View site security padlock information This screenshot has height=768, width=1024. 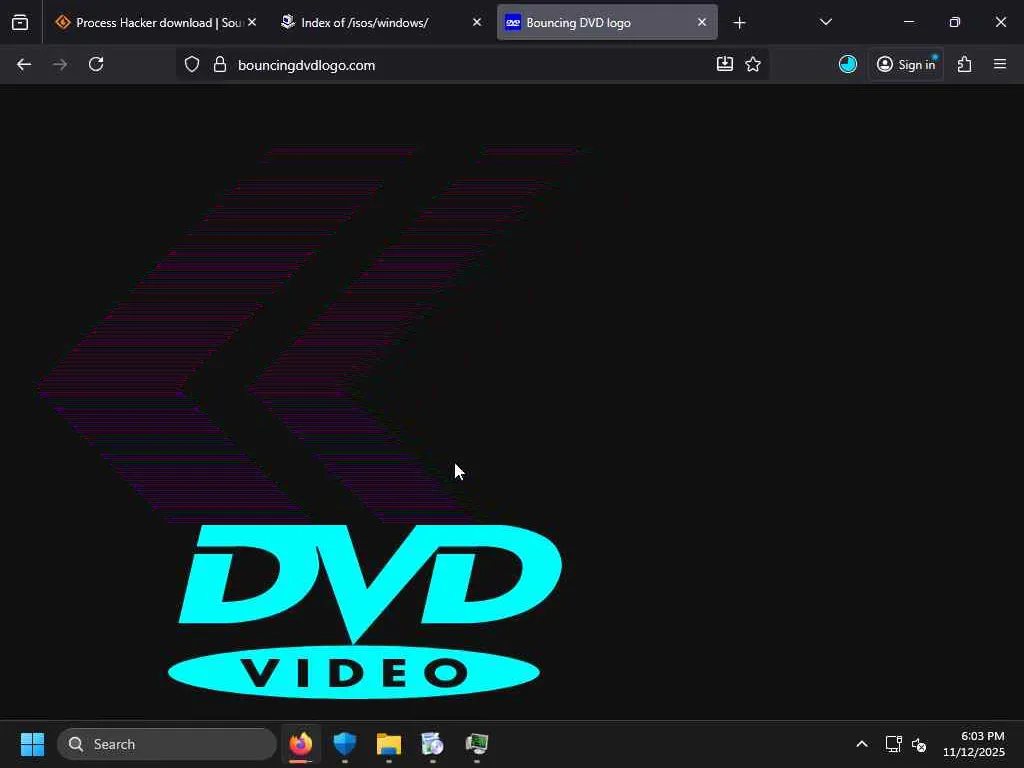pyautogui.click(x=220, y=65)
